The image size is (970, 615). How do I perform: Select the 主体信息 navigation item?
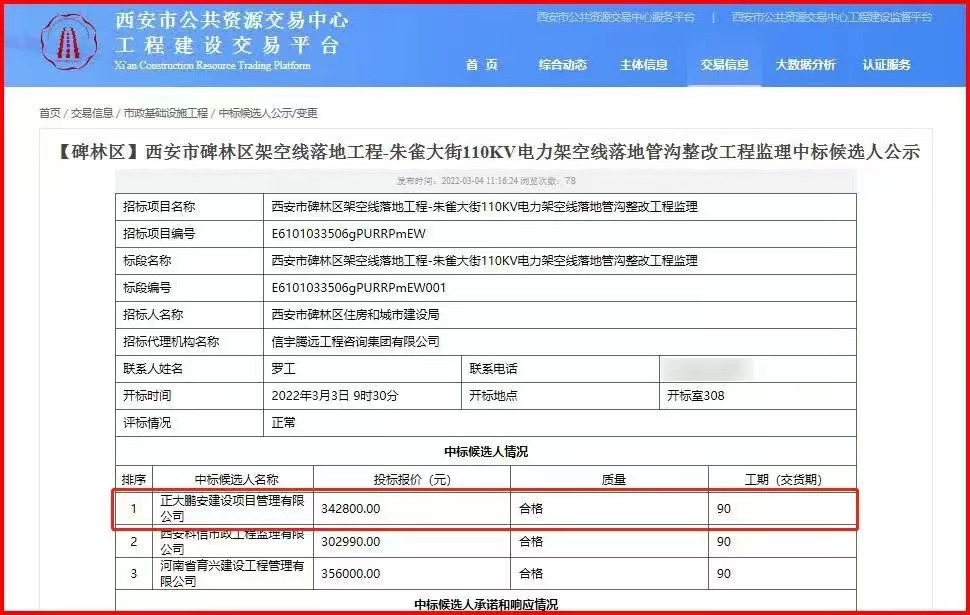643,65
